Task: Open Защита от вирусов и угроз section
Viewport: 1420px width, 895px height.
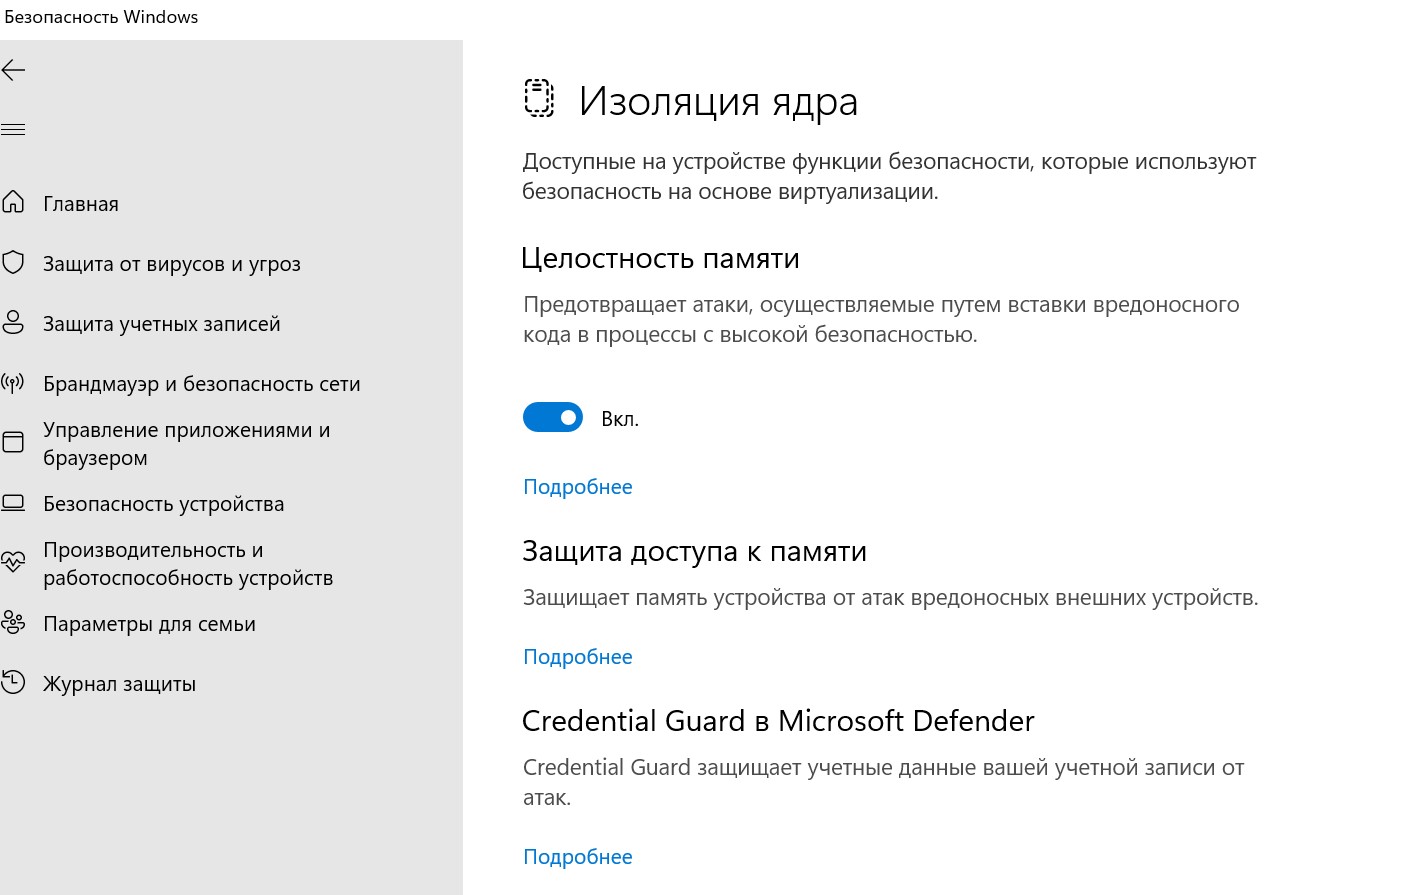Action: point(171,264)
